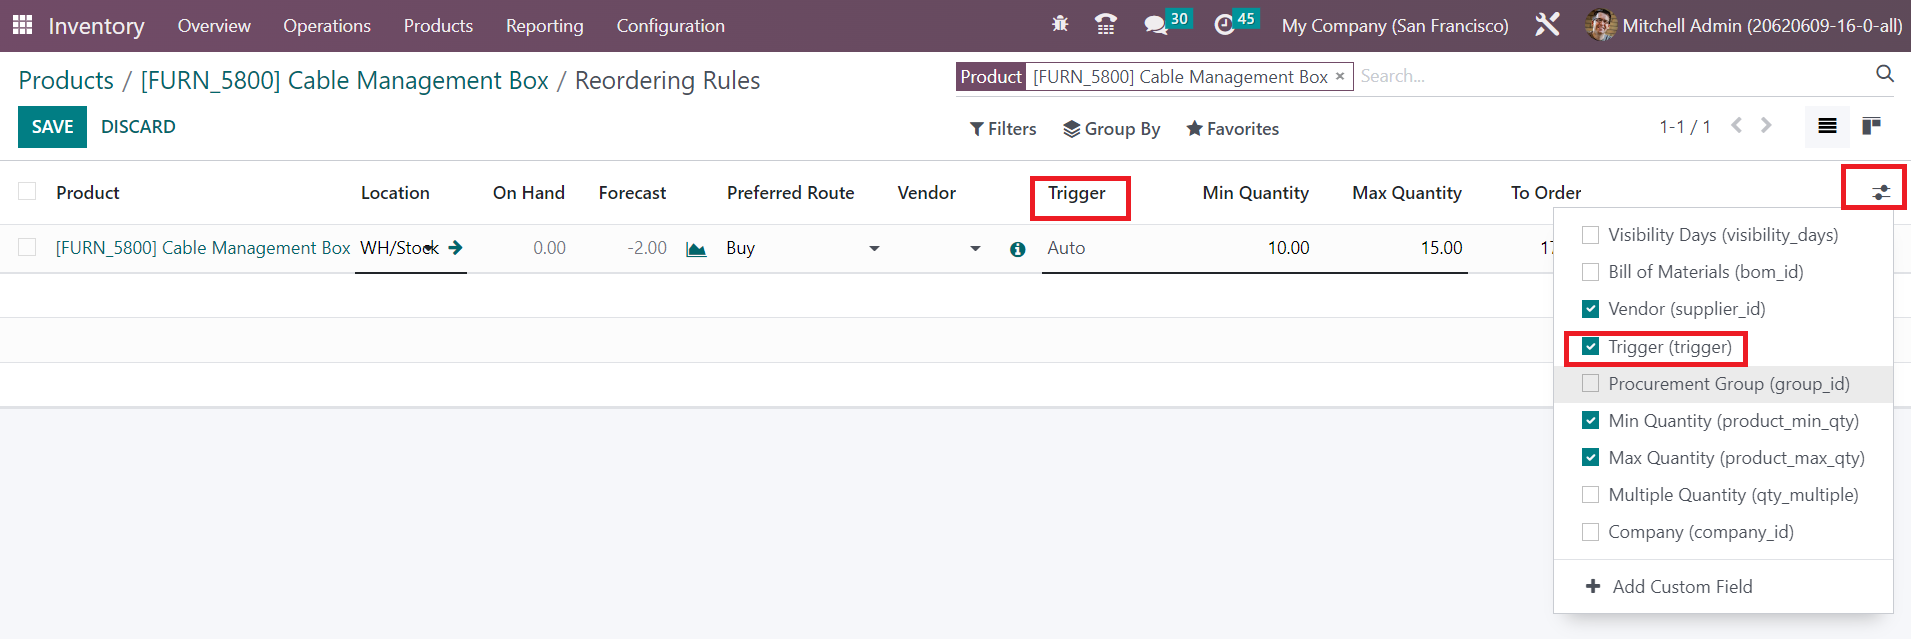Click the debug bug icon
The height and width of the screenshot is (639, 1911).
click(x=1060, y=25)
